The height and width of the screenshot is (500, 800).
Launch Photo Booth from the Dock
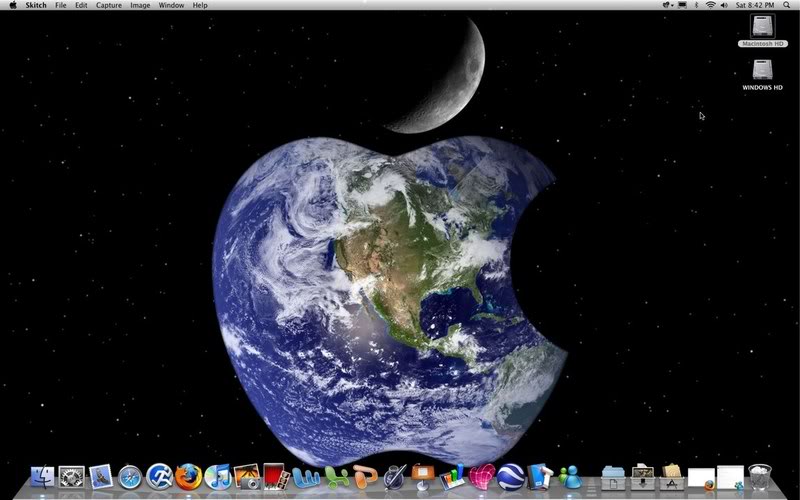pos(276,477)
